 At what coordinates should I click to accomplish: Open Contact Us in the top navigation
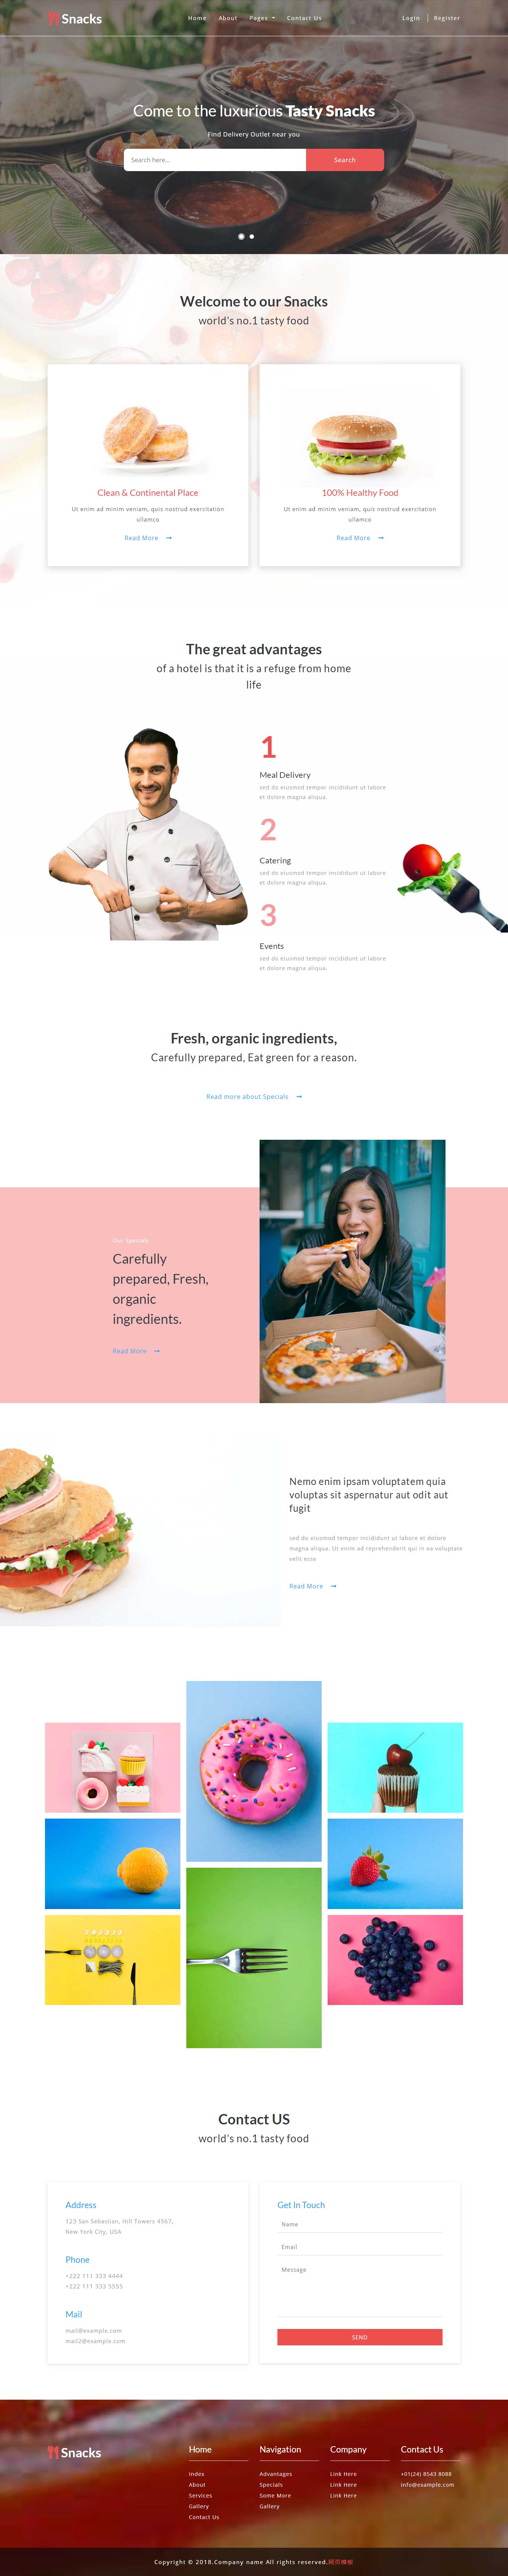(304, 18)
